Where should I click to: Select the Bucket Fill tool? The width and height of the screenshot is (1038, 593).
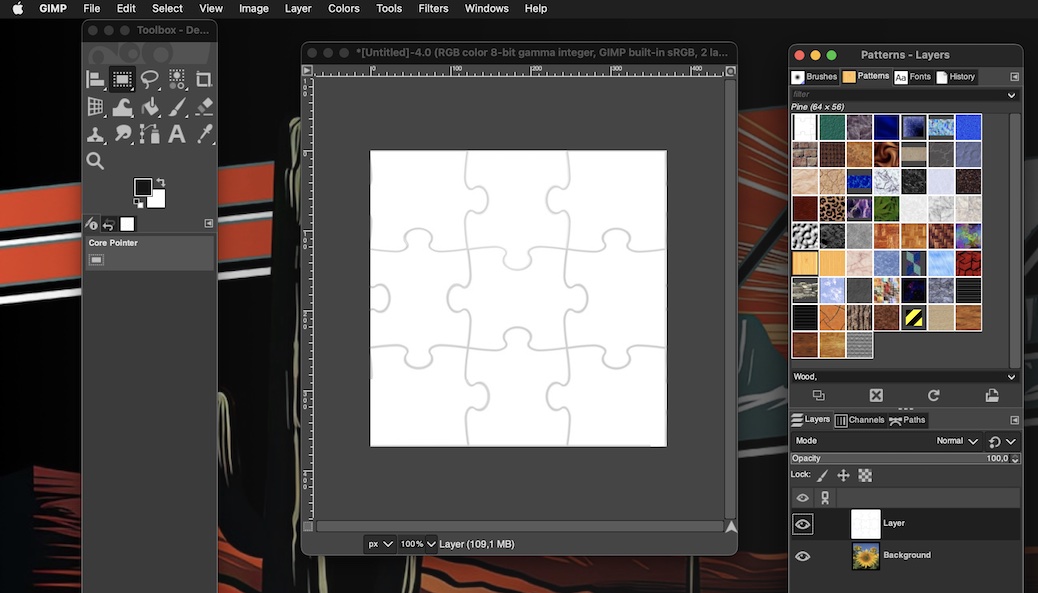[150, 106]
